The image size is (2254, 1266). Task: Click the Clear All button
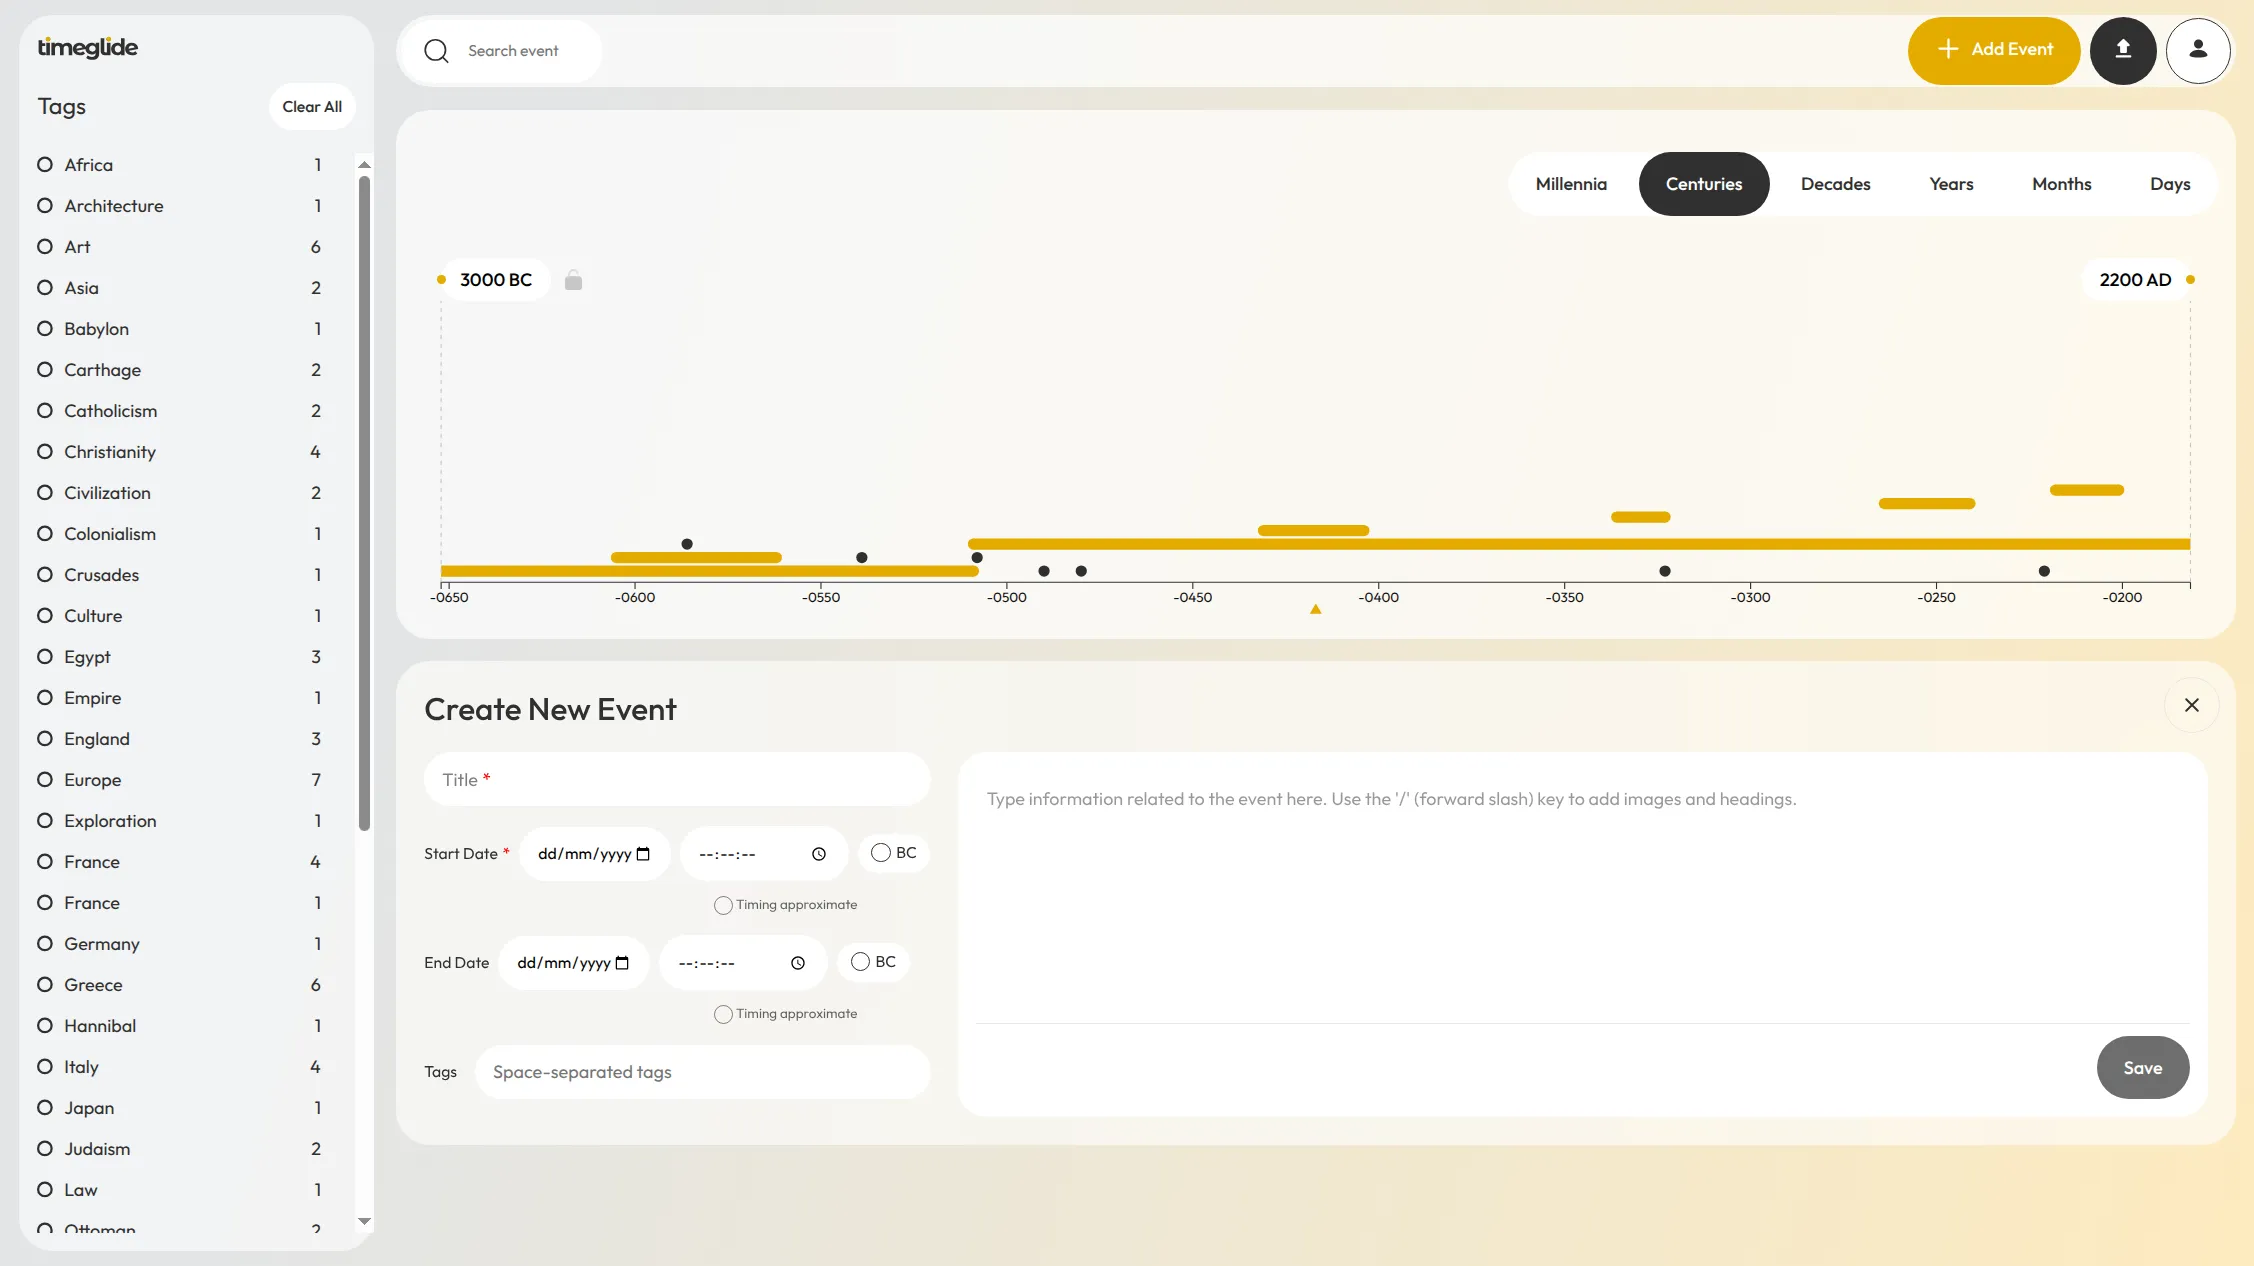311,106
